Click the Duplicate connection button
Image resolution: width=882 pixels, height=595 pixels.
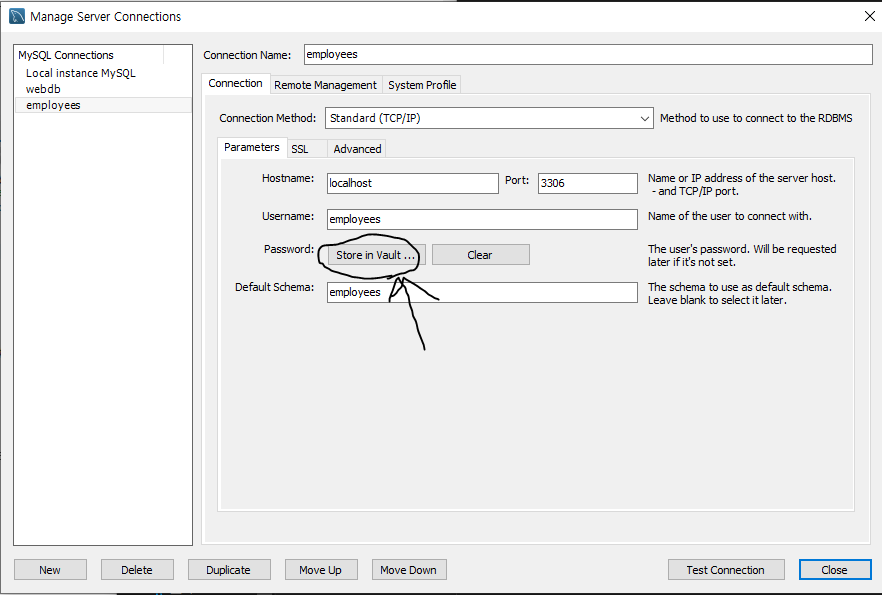coord(228,570)
